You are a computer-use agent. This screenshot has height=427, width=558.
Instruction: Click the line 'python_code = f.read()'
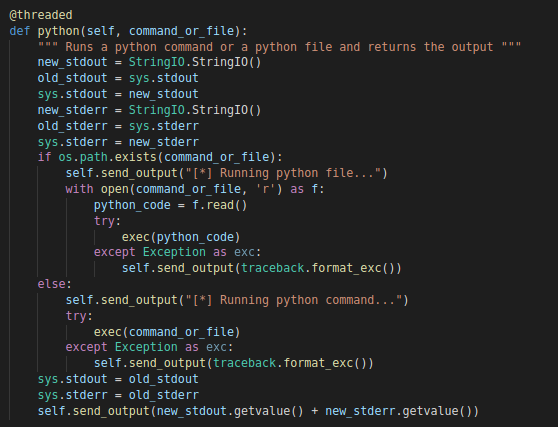tap(170, 205)
